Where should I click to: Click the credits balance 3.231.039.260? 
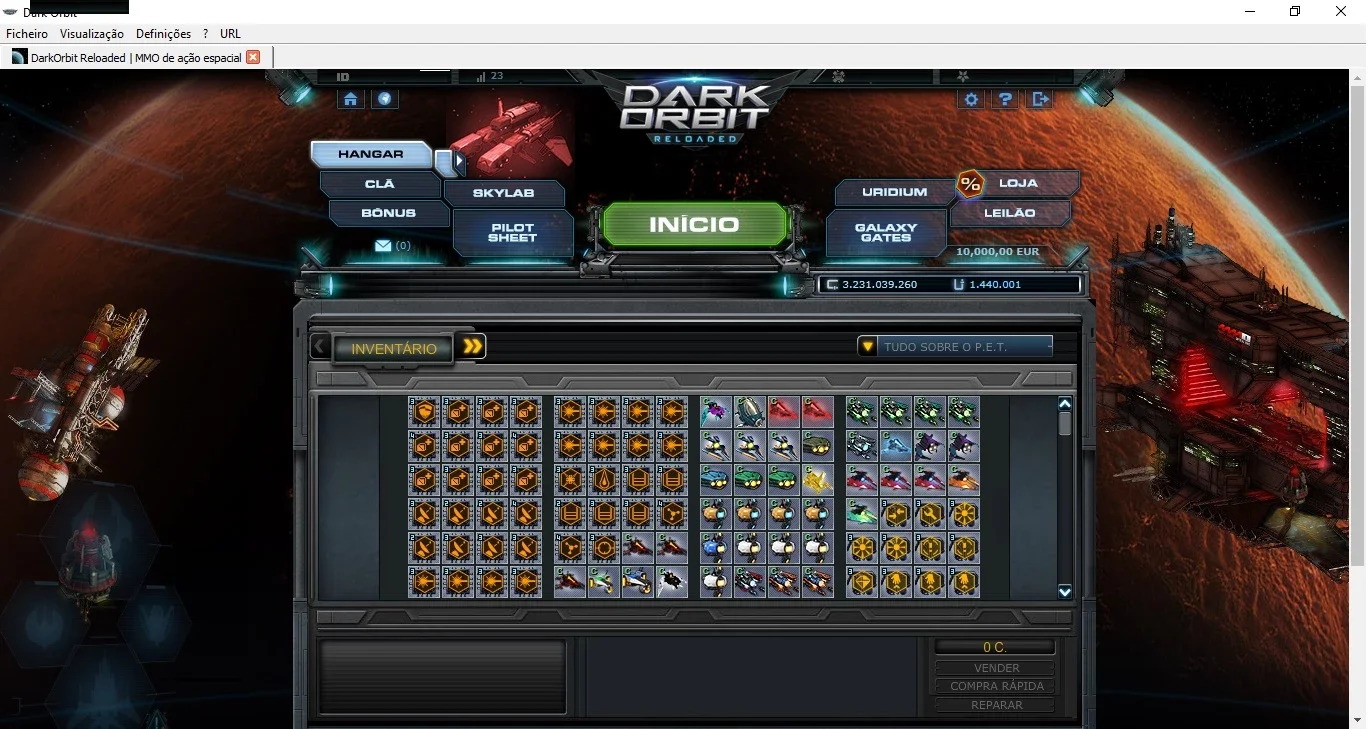(880, 285)
